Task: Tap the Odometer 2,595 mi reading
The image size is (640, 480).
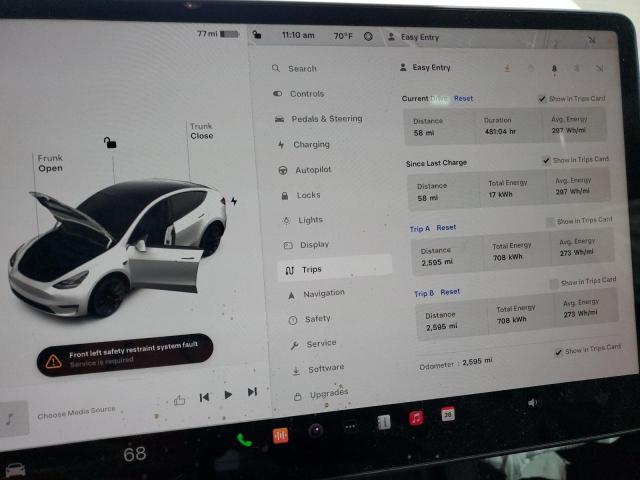Action: (x=456, y=363)
